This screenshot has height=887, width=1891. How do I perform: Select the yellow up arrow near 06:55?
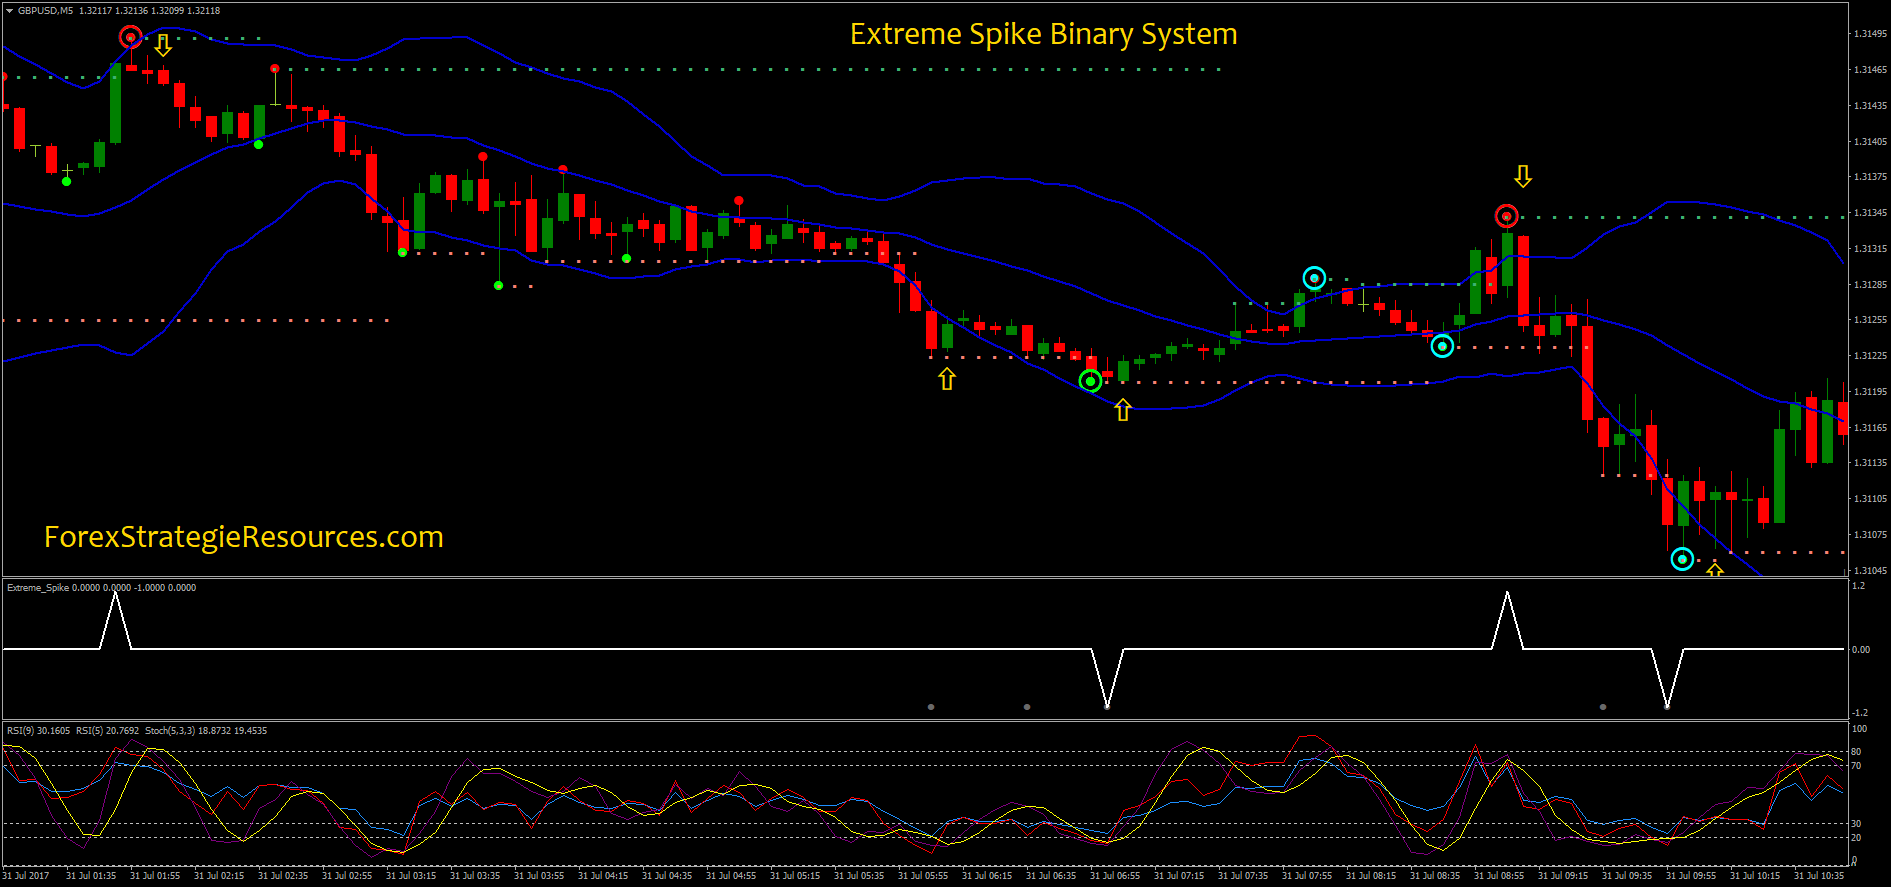click(x=1123, y=410)
